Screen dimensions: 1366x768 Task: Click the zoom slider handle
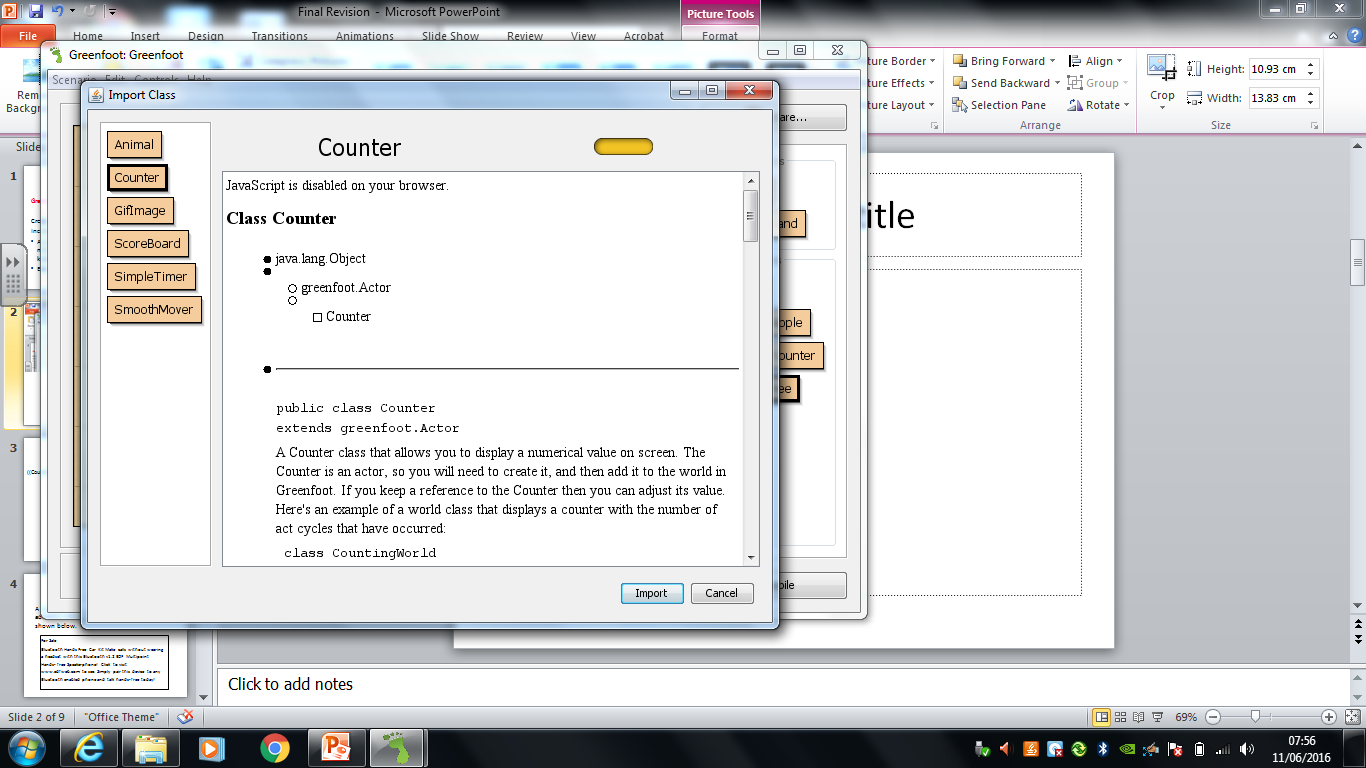[1254, 717]
